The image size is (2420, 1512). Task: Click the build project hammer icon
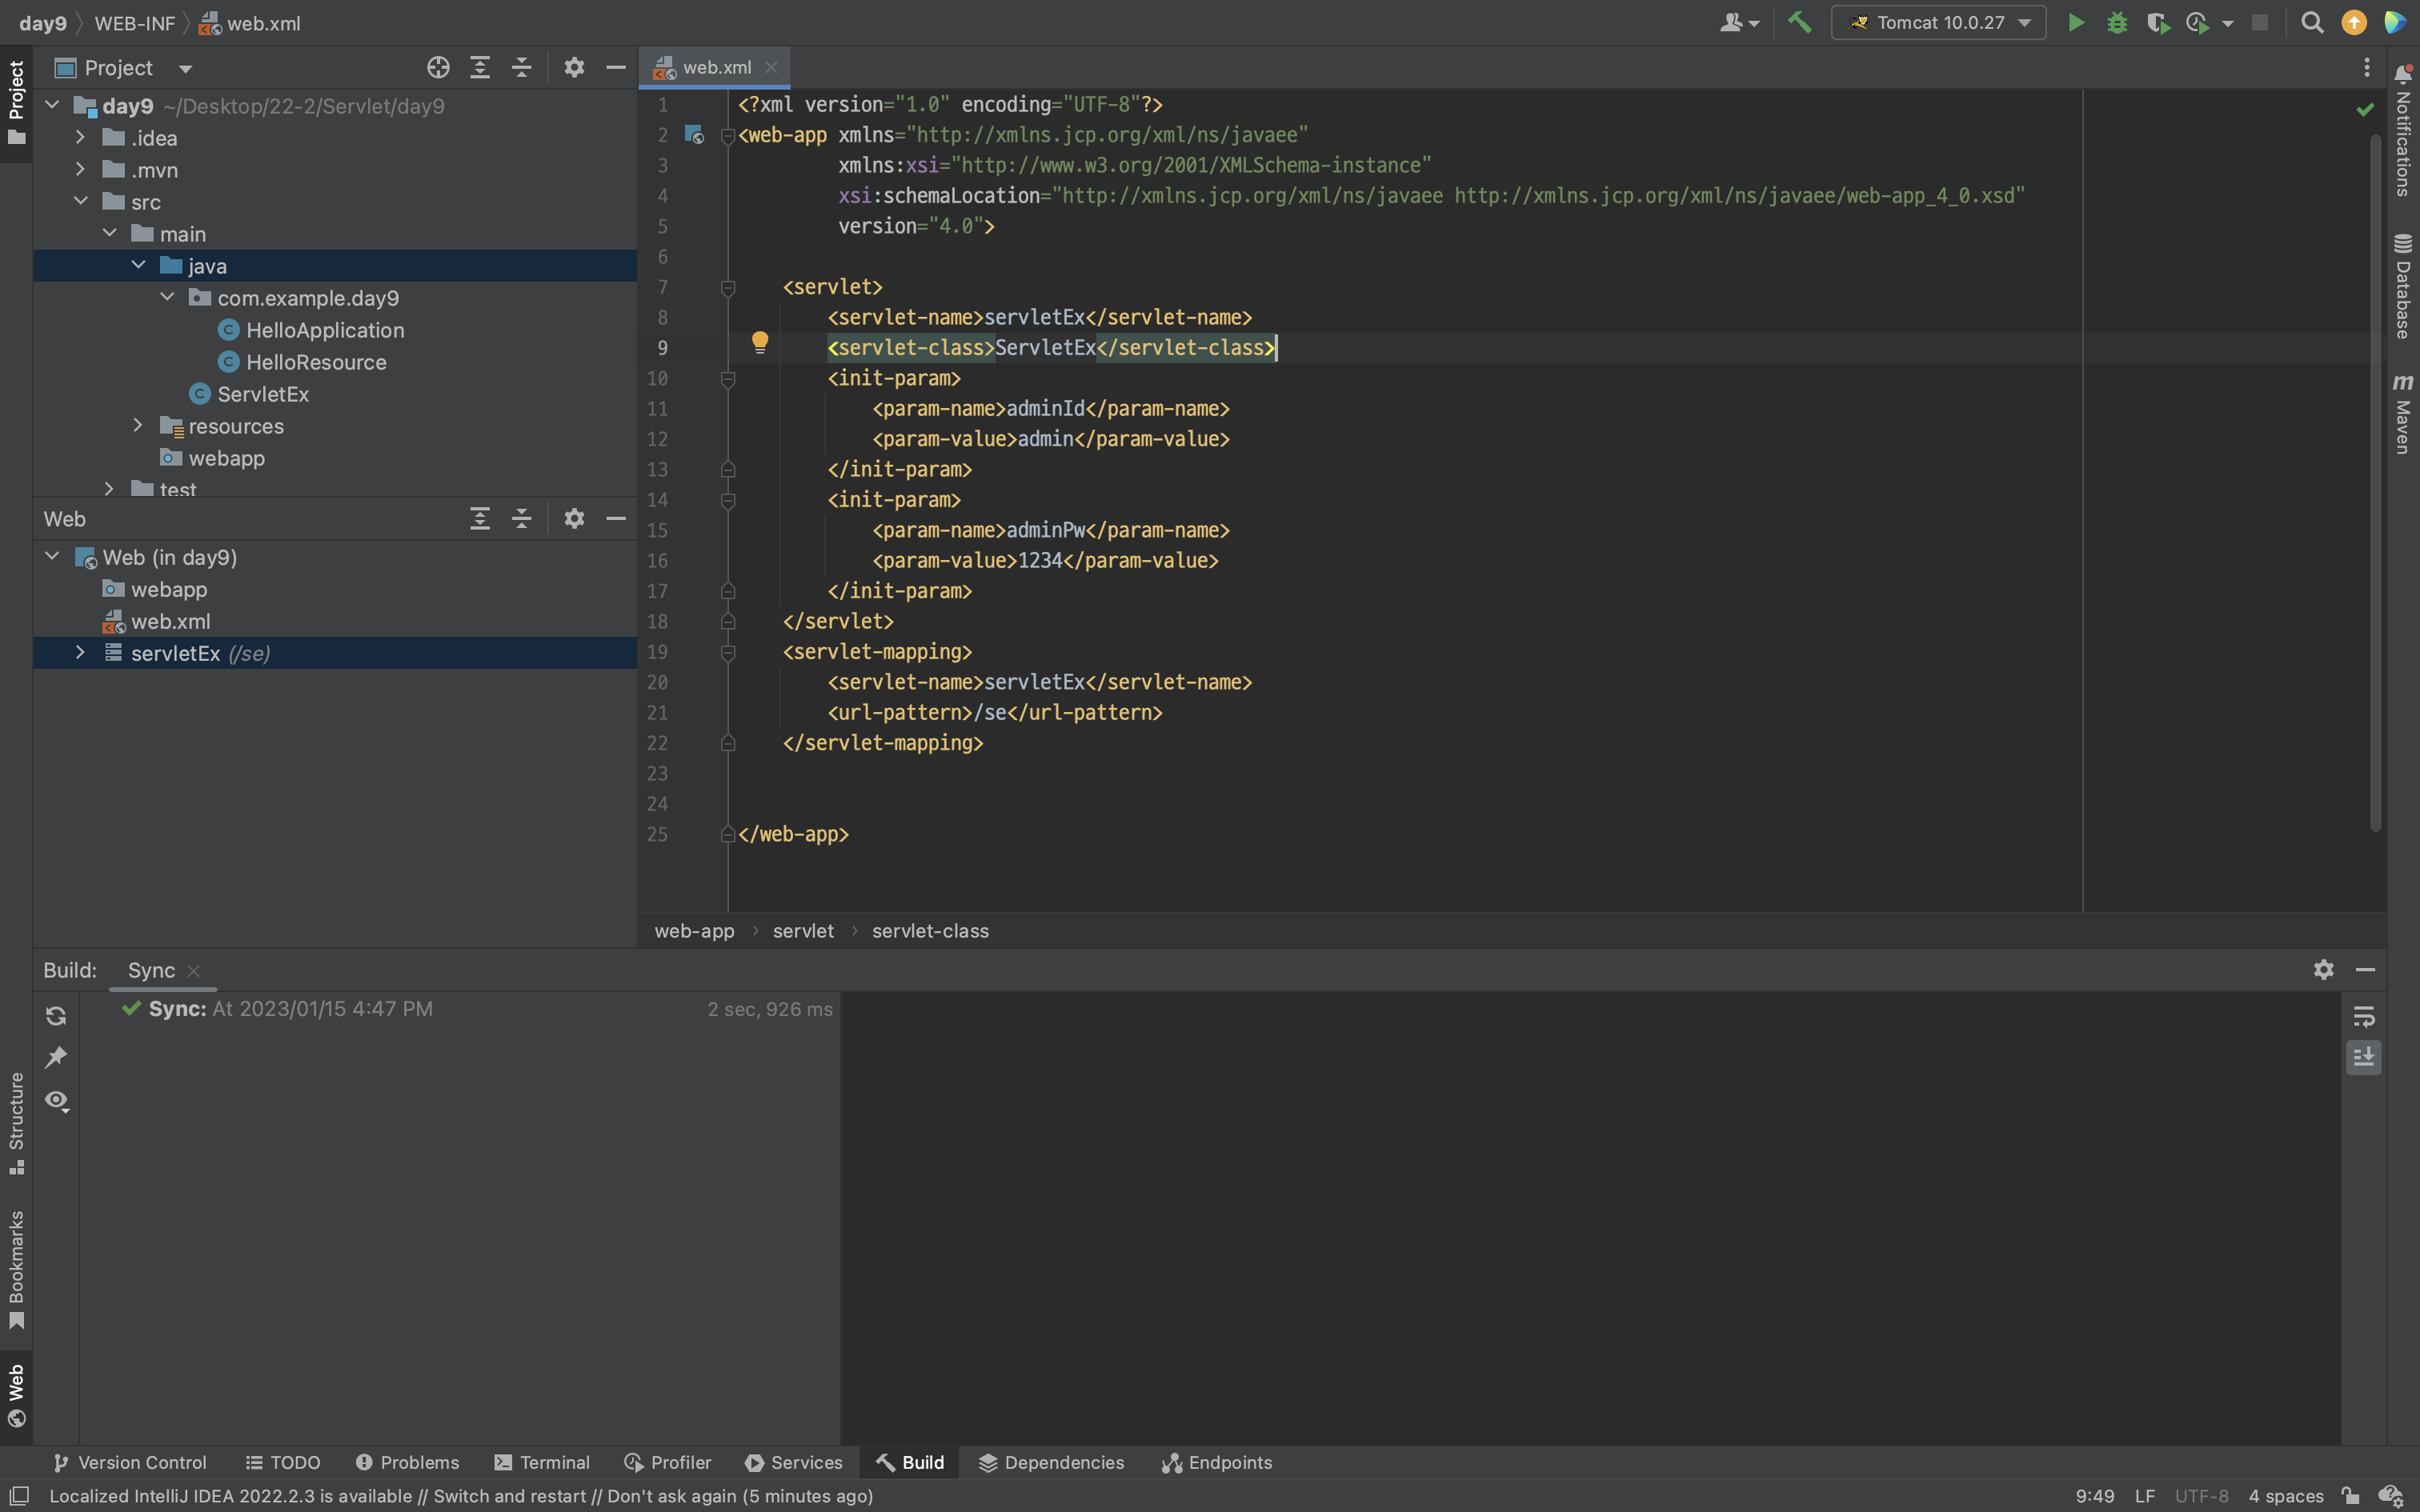click(x=1799, y=22)
